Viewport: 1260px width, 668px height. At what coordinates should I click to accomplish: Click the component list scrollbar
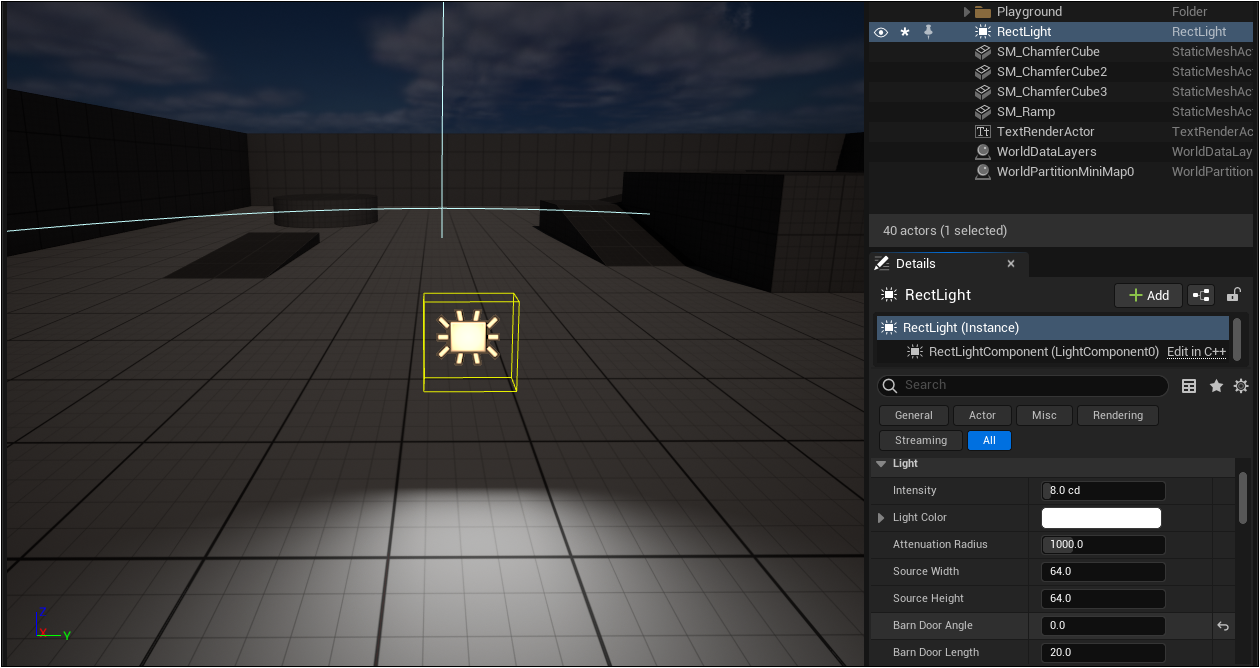[x=1237, y=340]
